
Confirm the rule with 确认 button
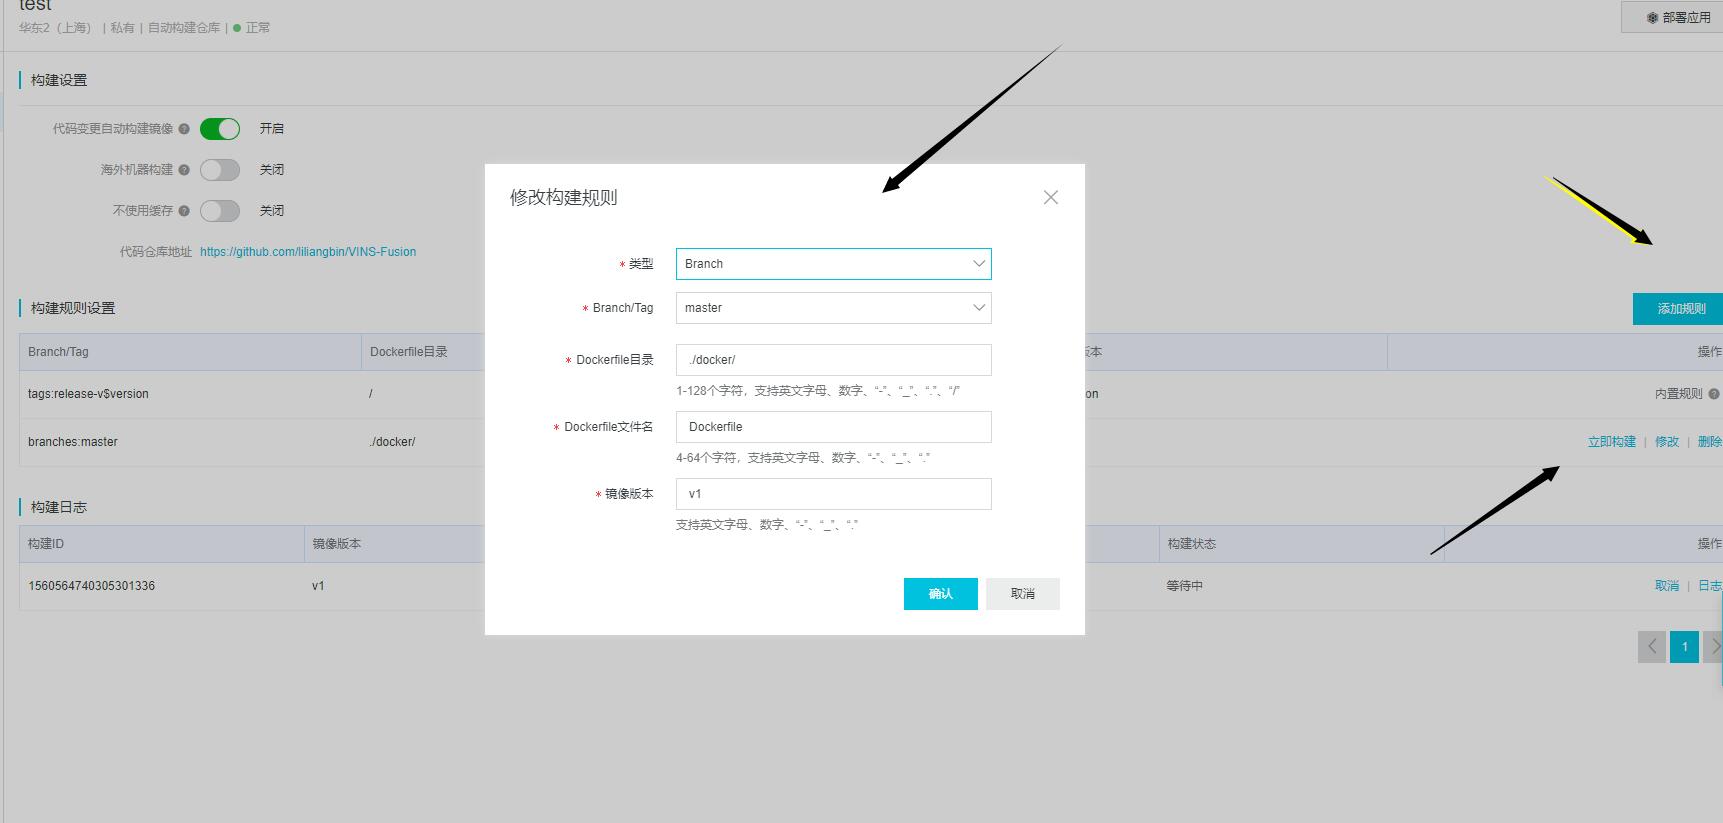(x=940, y=594)
